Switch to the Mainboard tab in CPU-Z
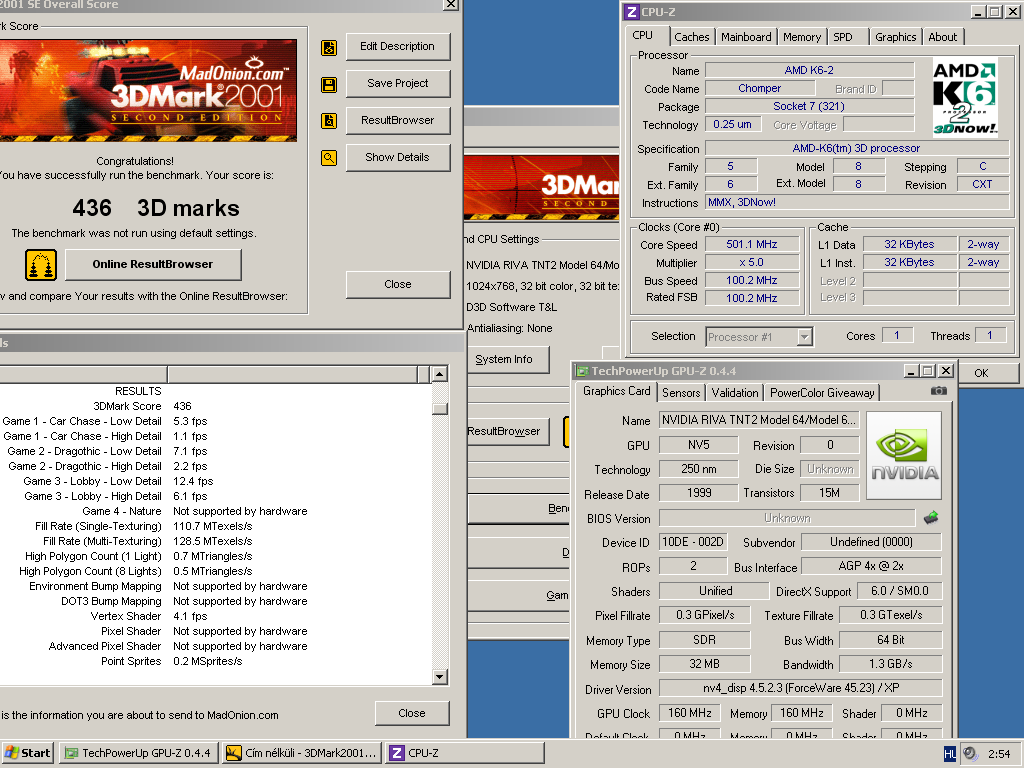This screenshot has height=768, width=1024. point(746,37)
